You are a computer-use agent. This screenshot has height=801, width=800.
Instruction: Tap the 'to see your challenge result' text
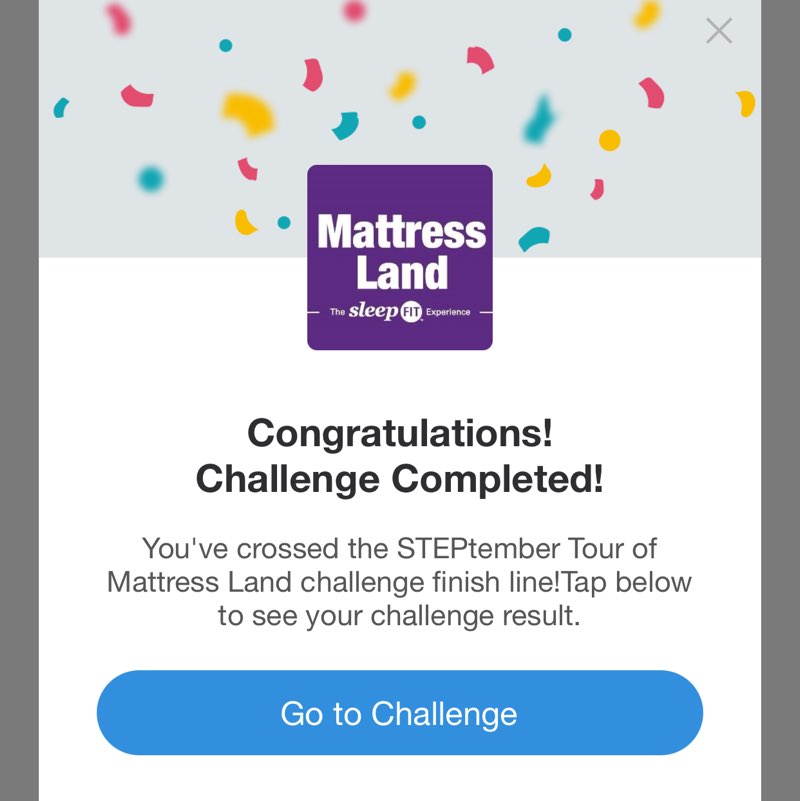(x=399, y=615)
